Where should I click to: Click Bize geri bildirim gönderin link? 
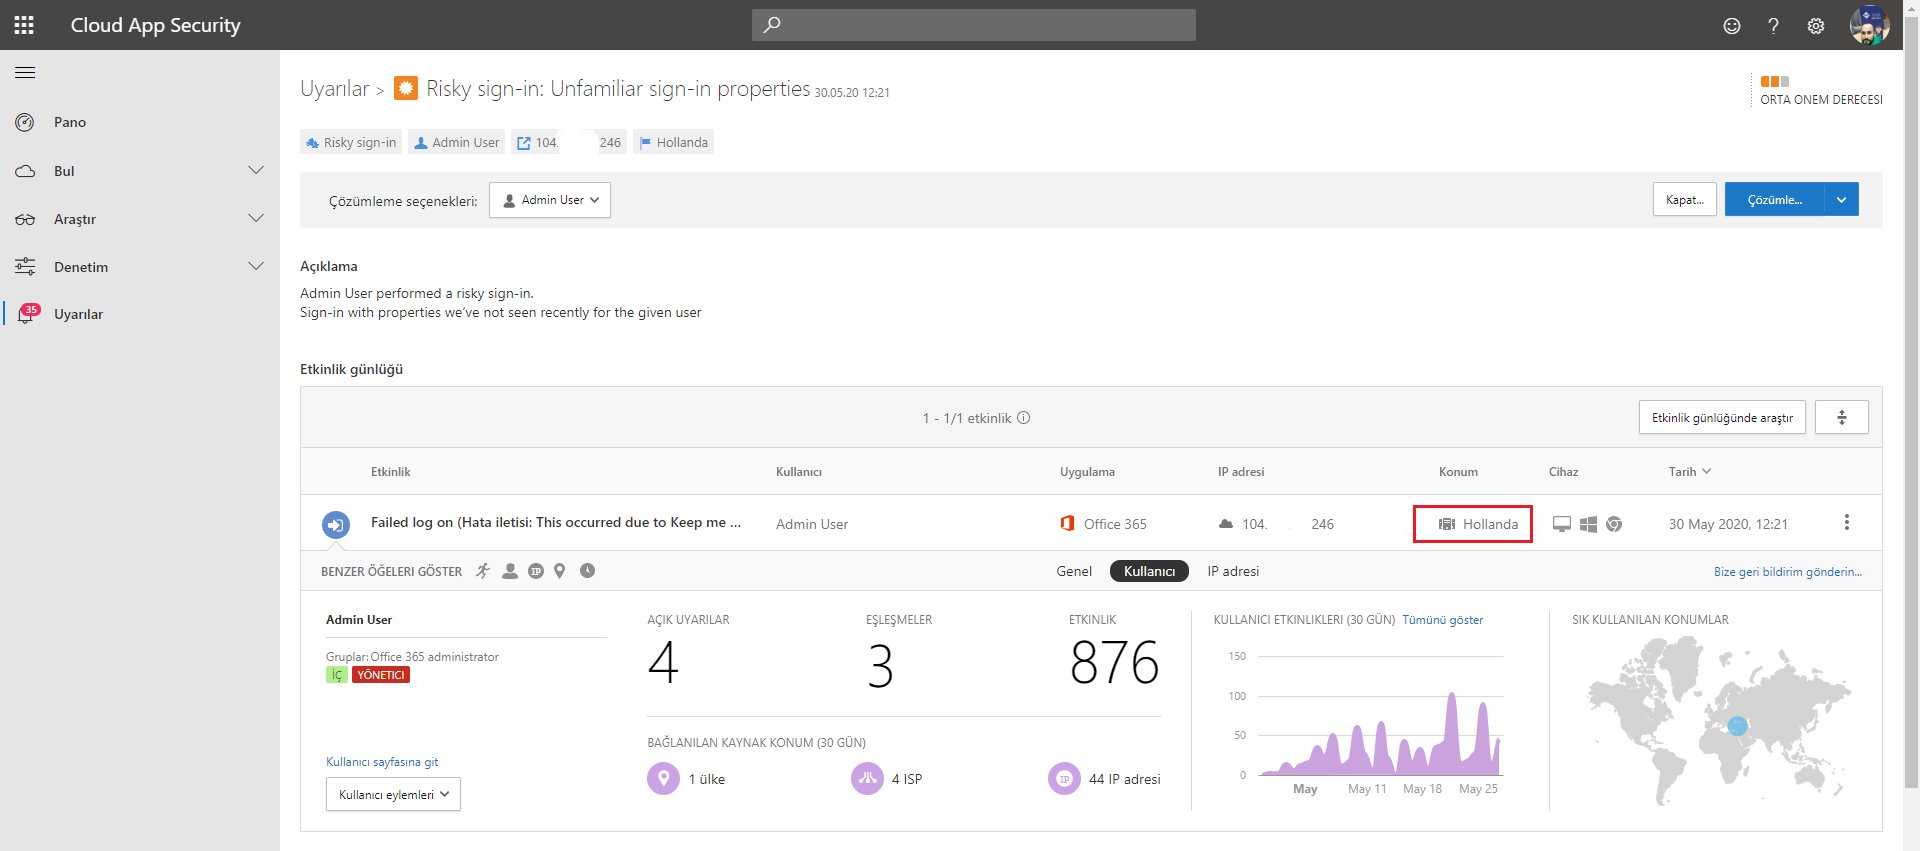(1788, 572)
